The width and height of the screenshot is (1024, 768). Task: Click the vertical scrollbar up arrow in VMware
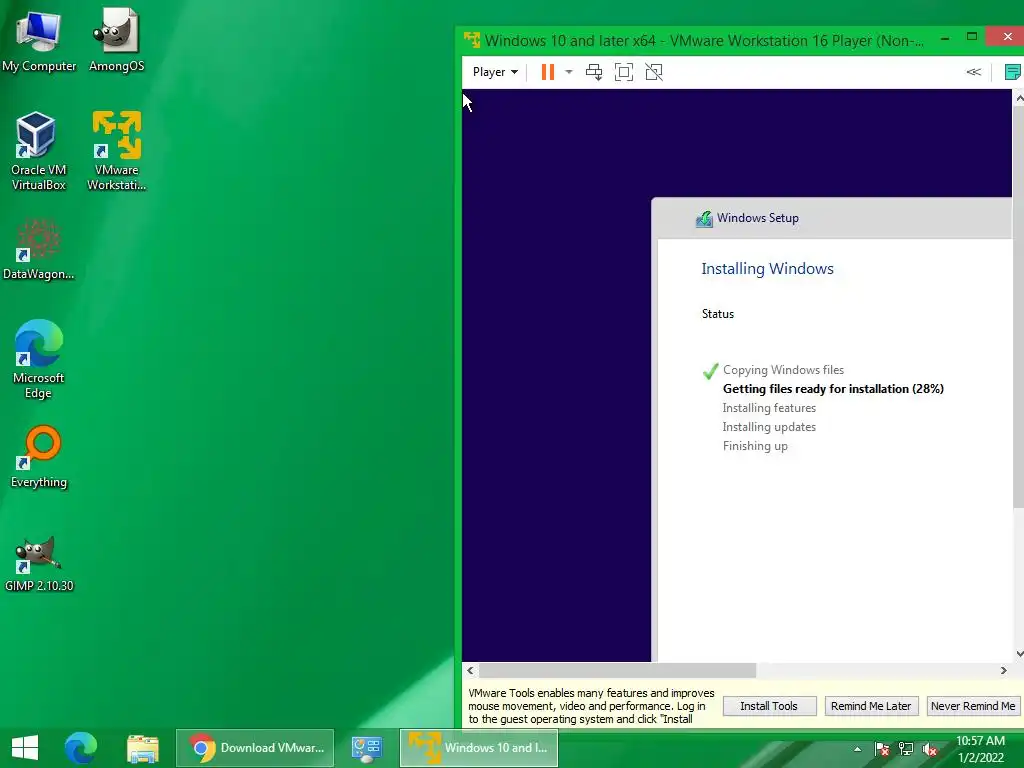point(1019,98)
